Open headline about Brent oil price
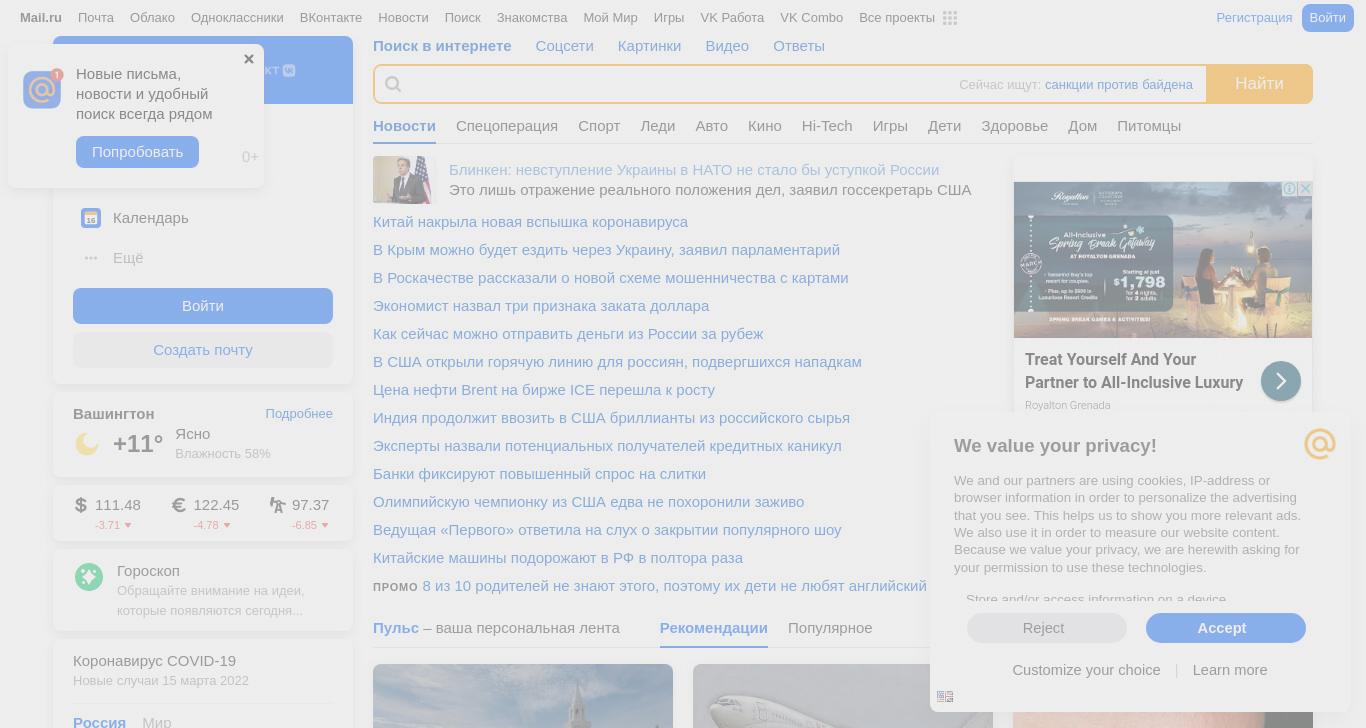This screenshot has height=728, width=1366. click(544, 390)
